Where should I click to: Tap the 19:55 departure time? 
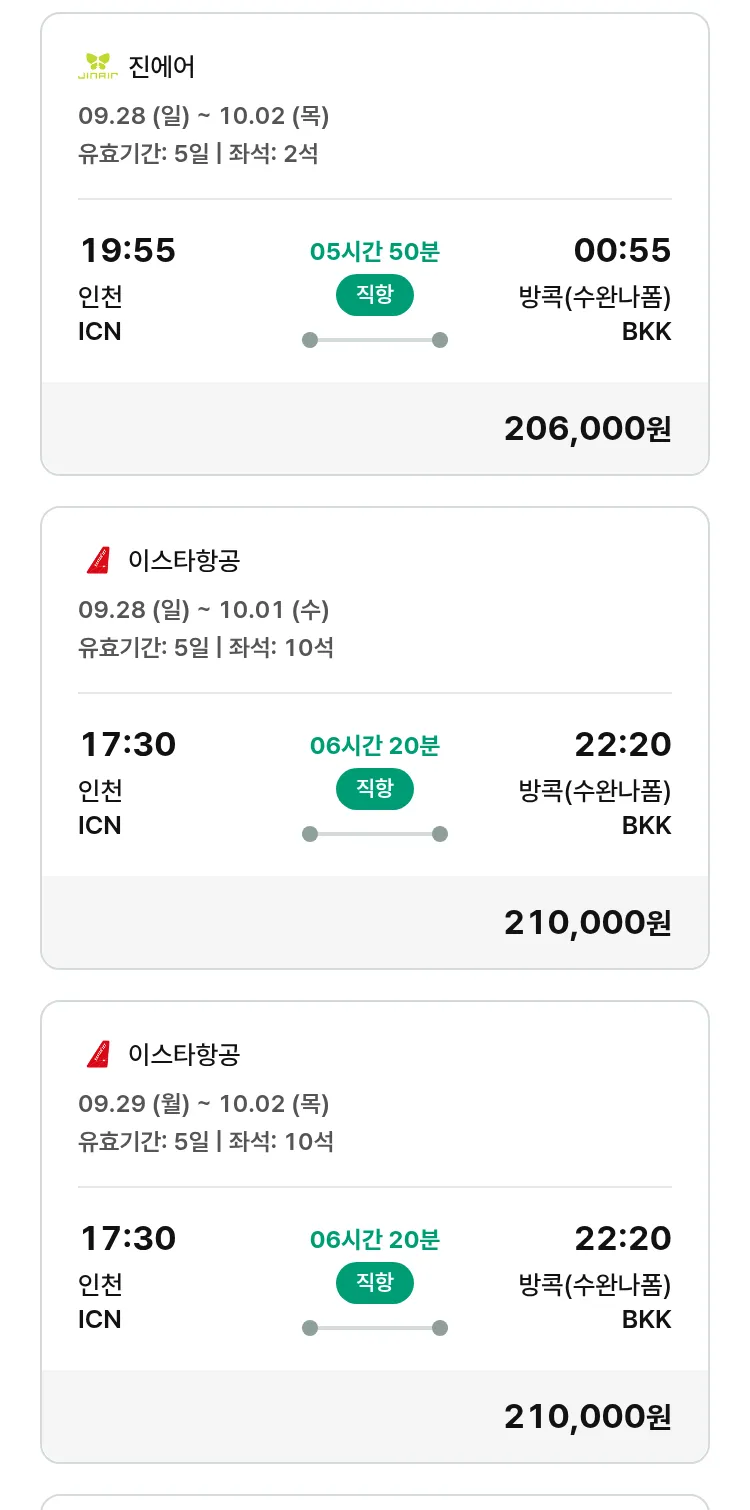point(128,250)
